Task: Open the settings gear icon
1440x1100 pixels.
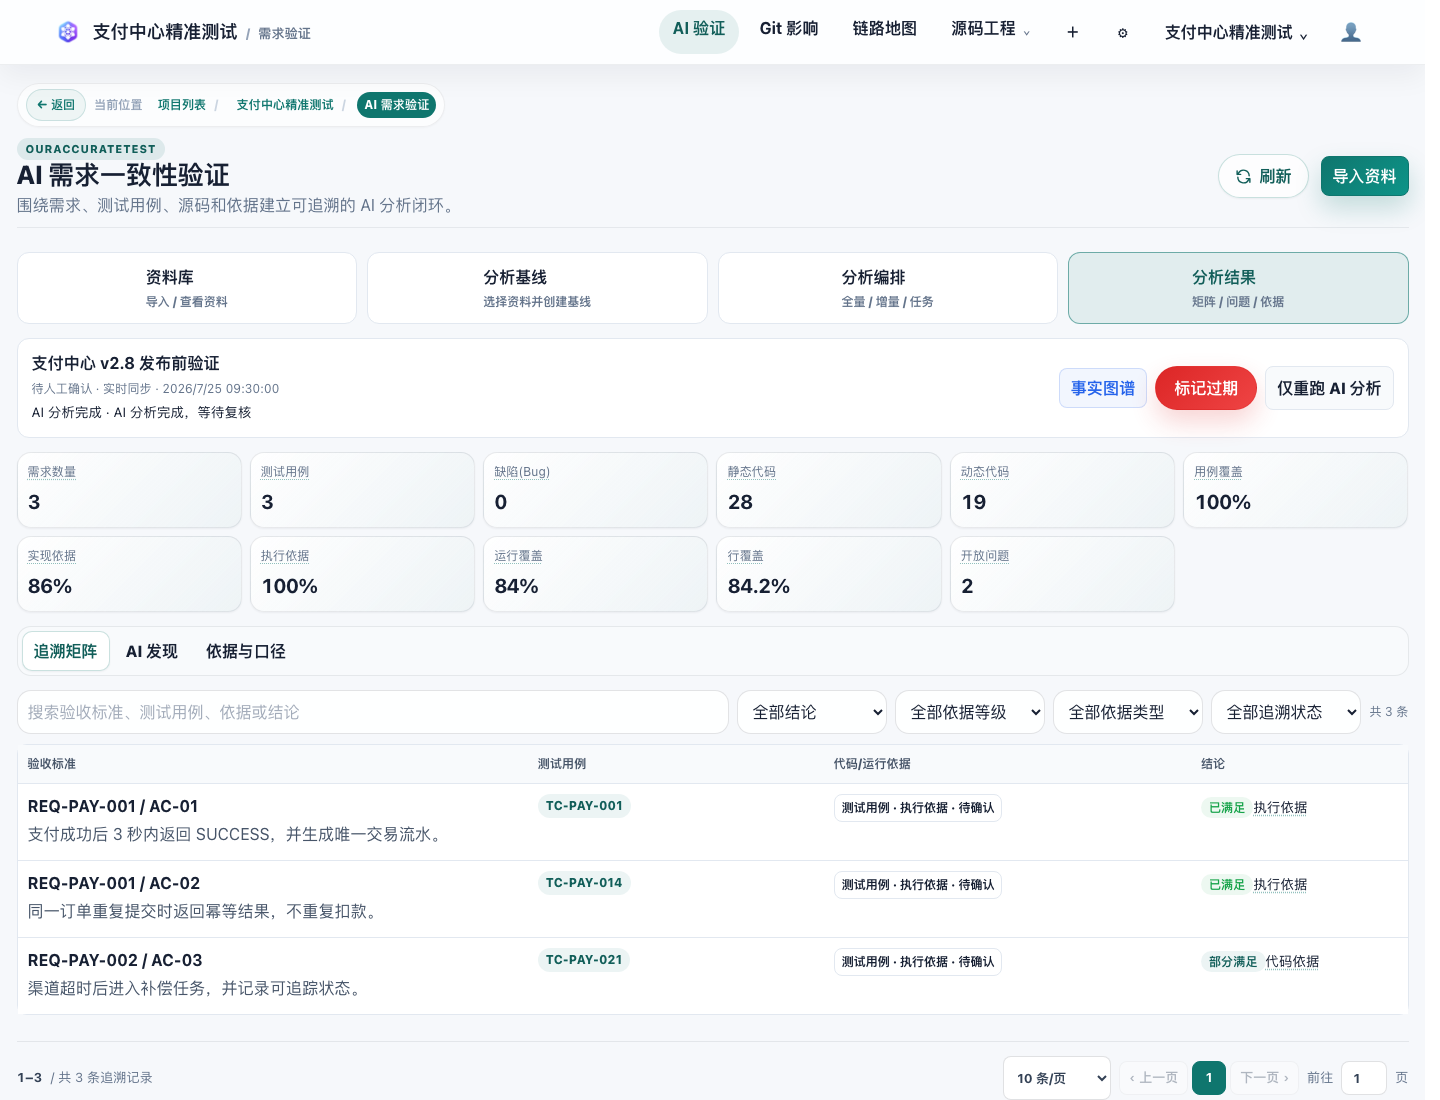Action: click(x=1122, y=33)
